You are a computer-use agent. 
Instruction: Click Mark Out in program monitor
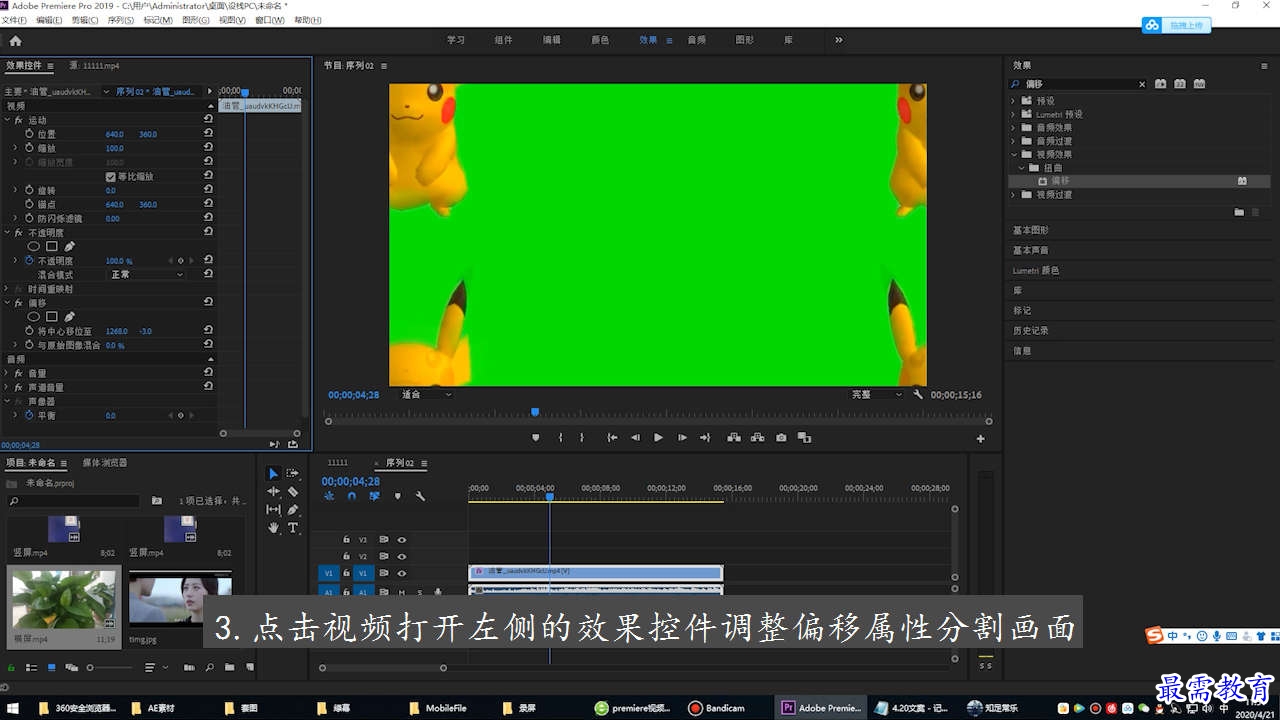(x=581, y=437)
